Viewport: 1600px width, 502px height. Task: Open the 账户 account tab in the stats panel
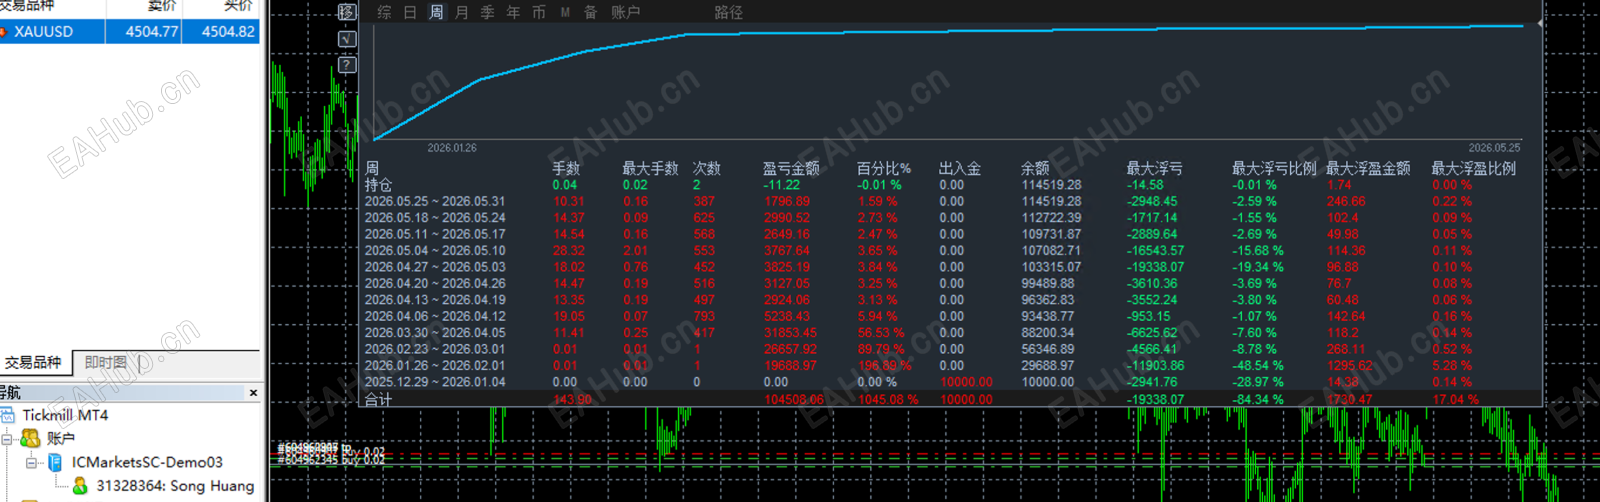[x=626, y=12]
